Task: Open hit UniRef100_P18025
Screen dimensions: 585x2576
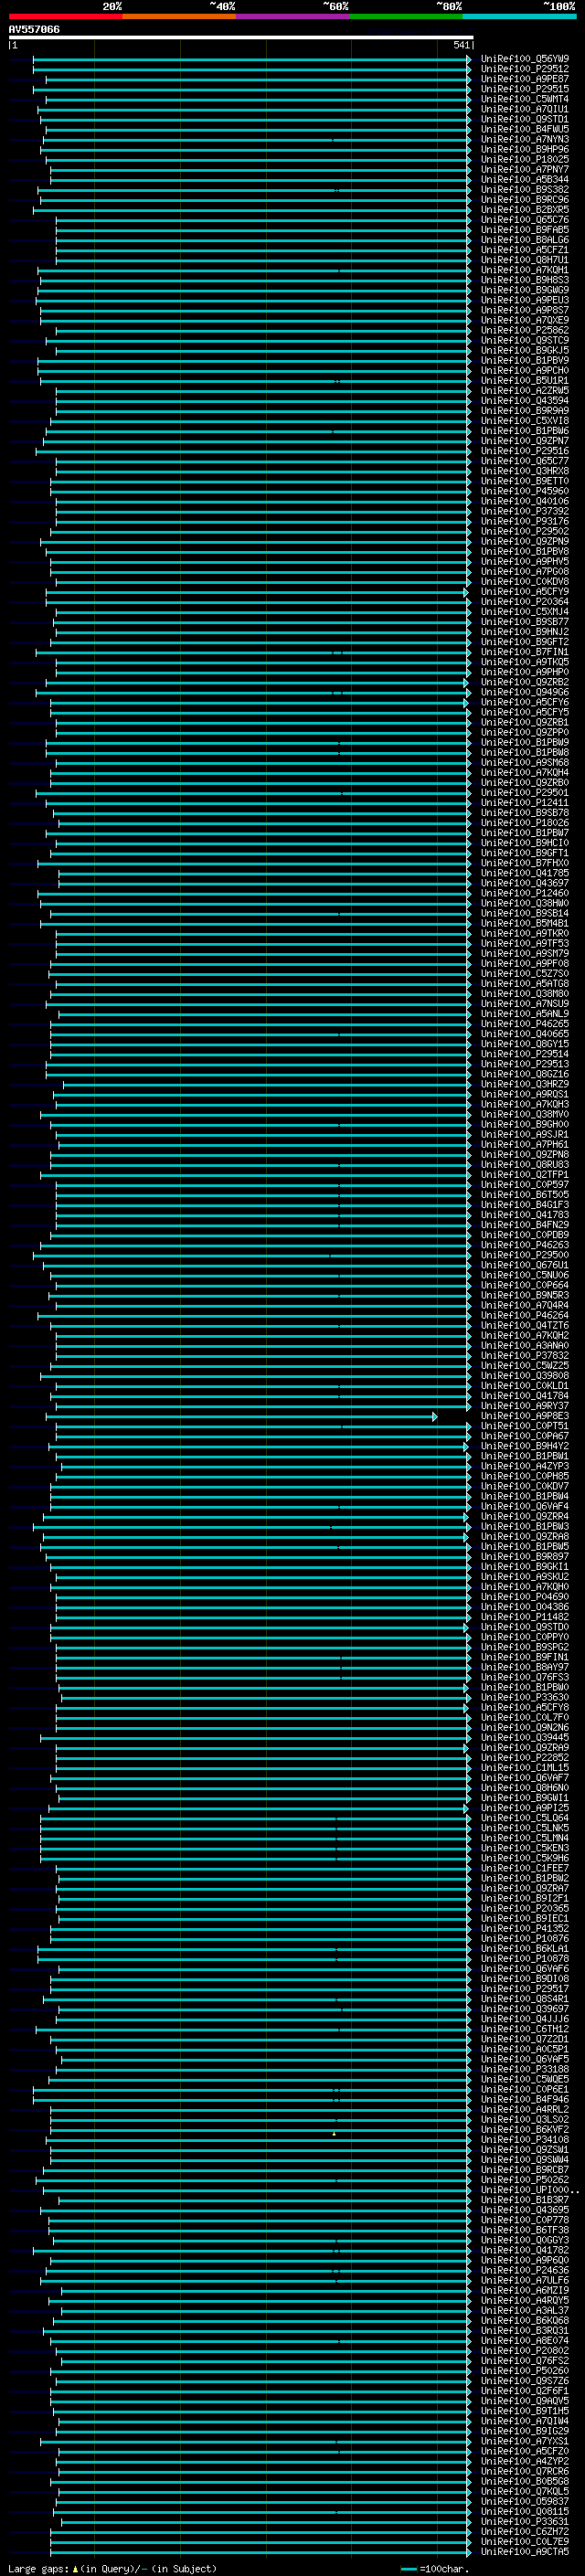Action: click(x=525, y=159)
